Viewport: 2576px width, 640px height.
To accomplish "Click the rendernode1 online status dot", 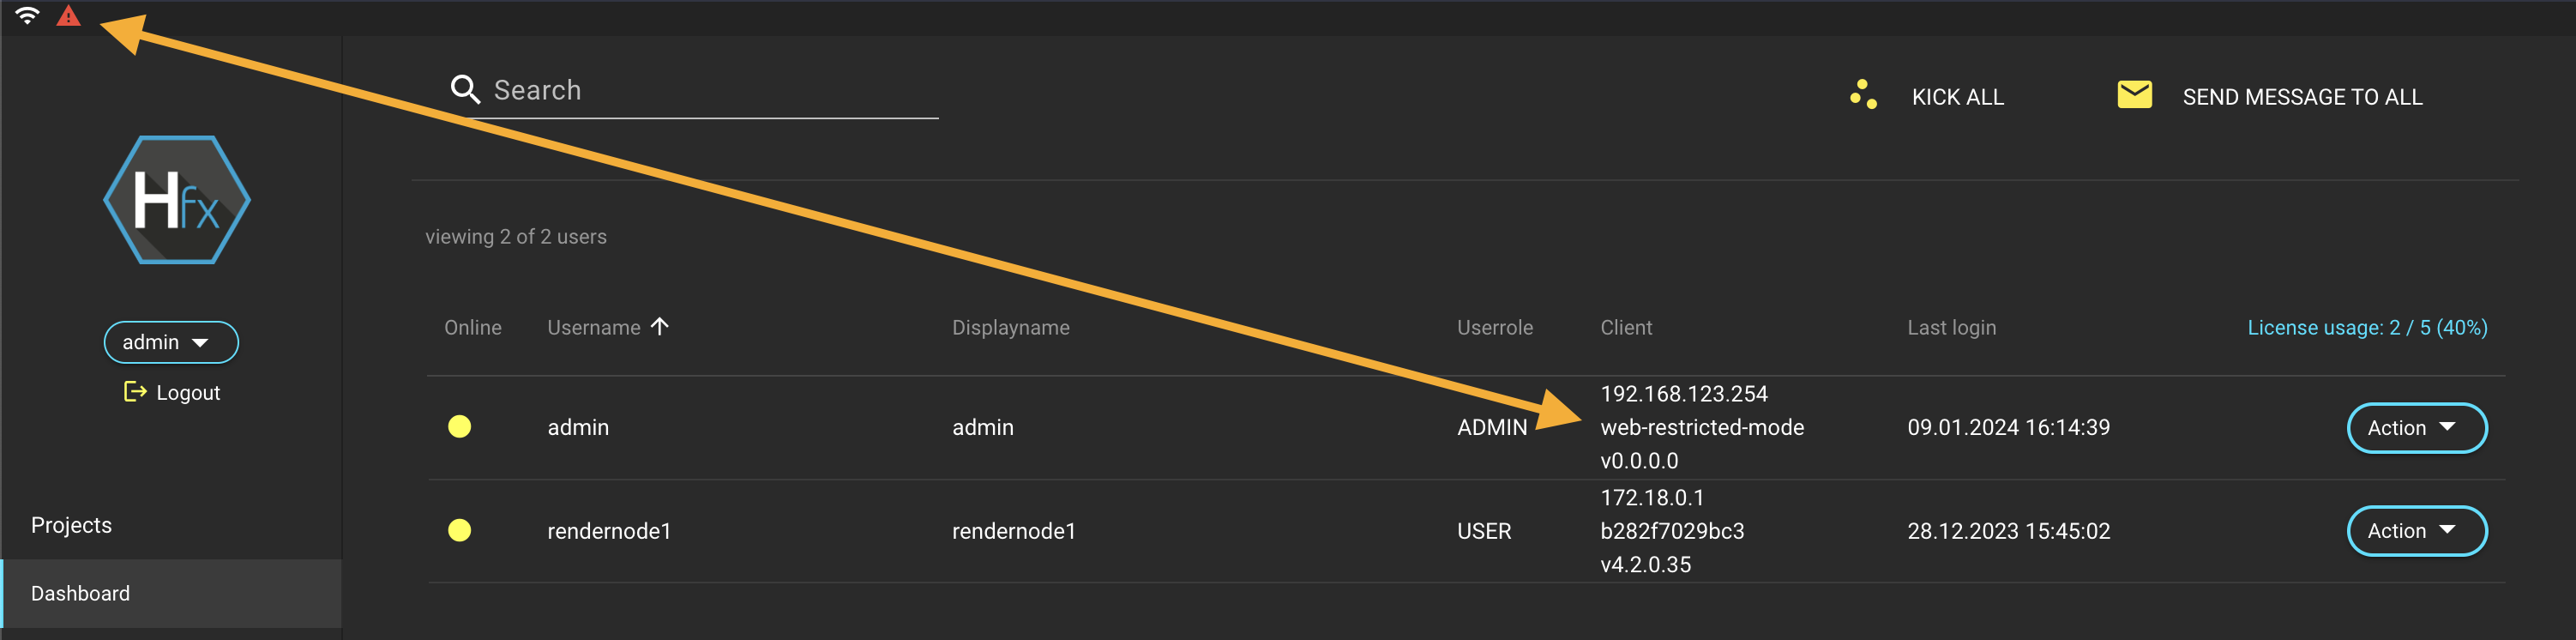I will [x=460, y=530].
